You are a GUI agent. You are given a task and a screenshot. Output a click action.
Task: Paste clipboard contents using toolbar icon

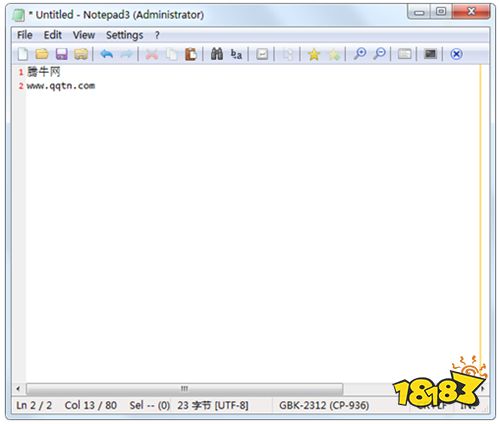[191, 54]
